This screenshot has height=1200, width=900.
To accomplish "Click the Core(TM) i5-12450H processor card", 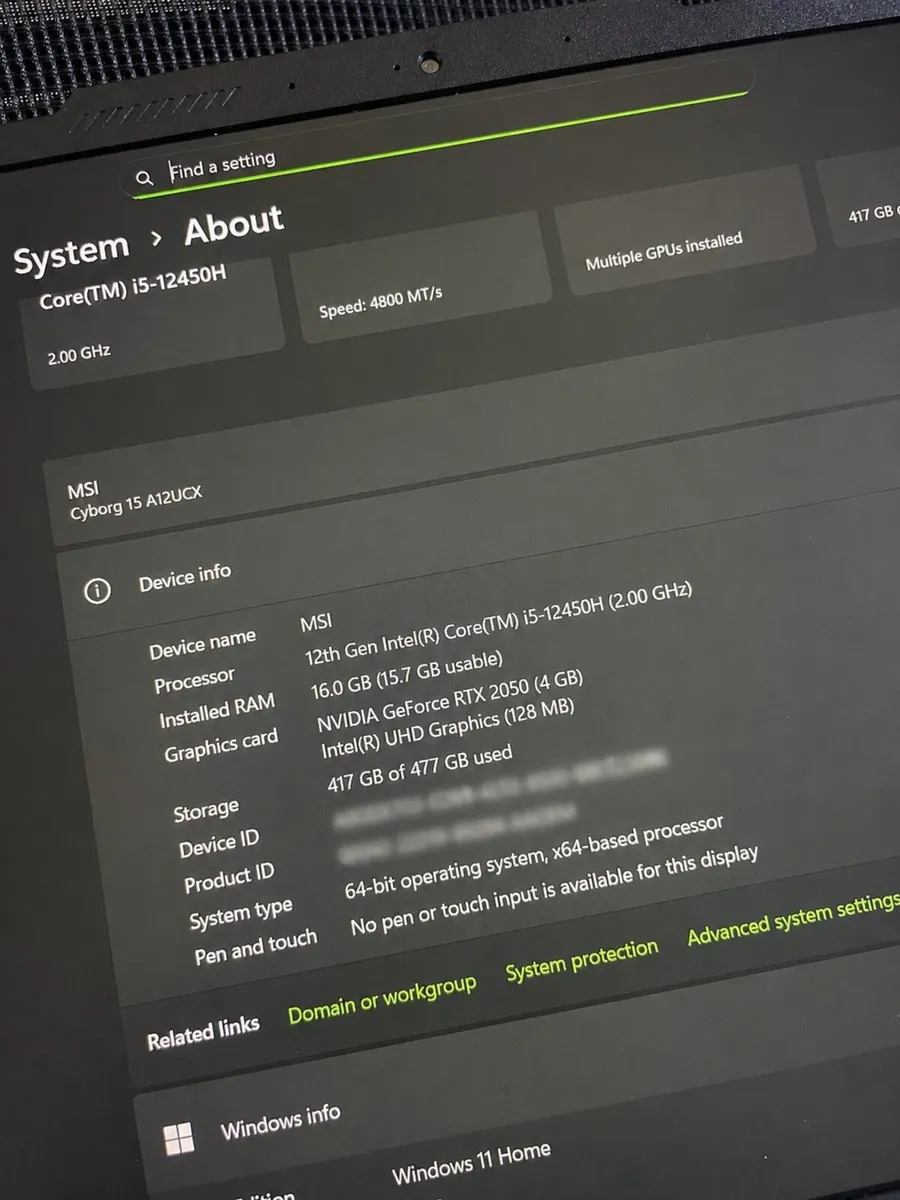I will click(152, 323).
